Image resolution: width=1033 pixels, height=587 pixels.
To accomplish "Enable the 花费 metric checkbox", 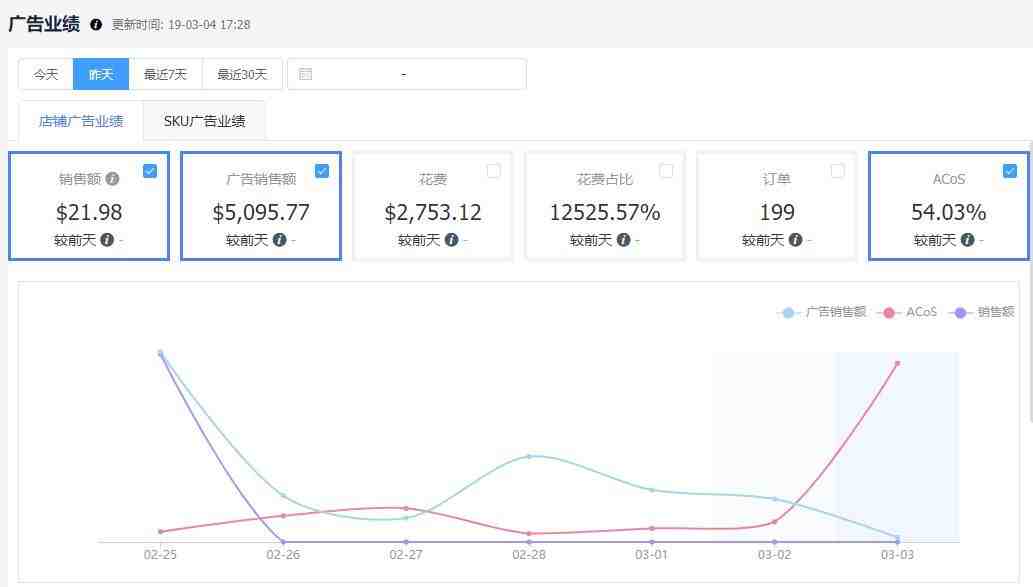I will pos(494,171).
